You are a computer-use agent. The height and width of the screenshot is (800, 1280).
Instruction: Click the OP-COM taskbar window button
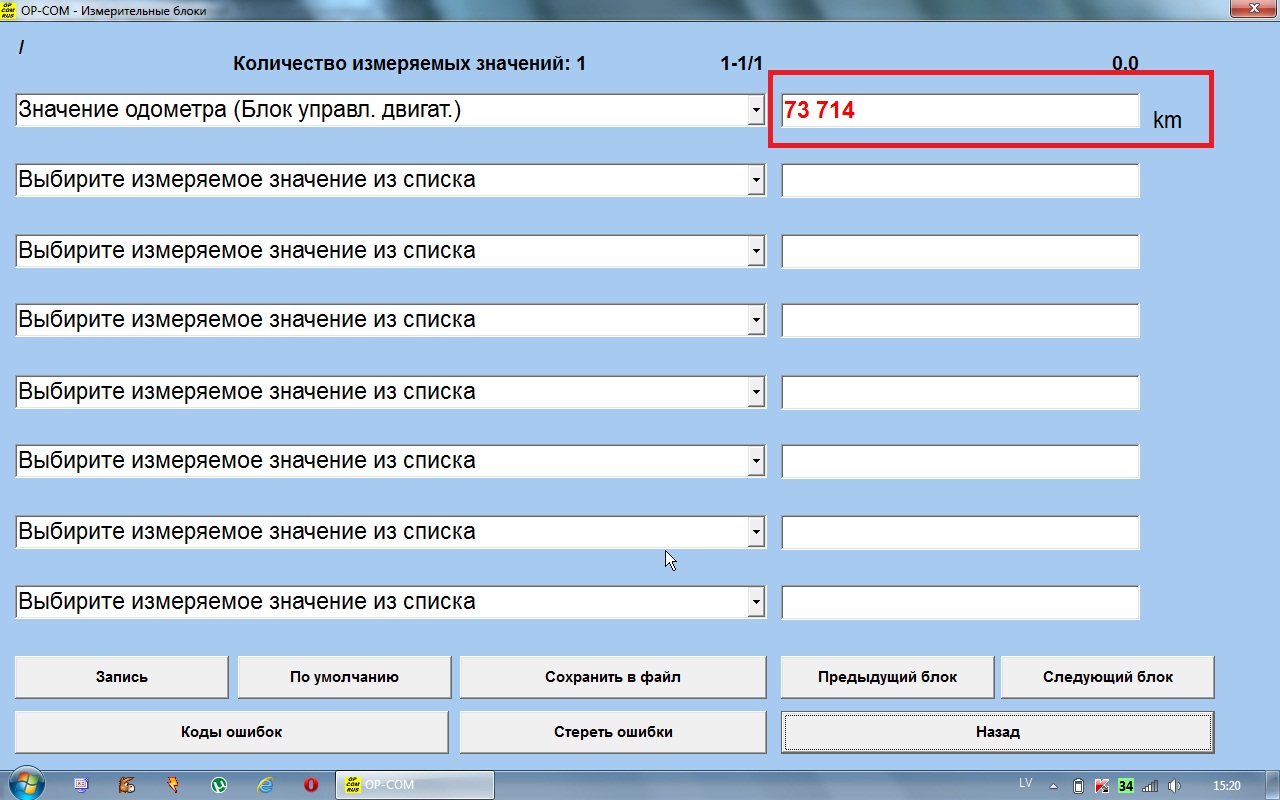(x=414, y=785)
